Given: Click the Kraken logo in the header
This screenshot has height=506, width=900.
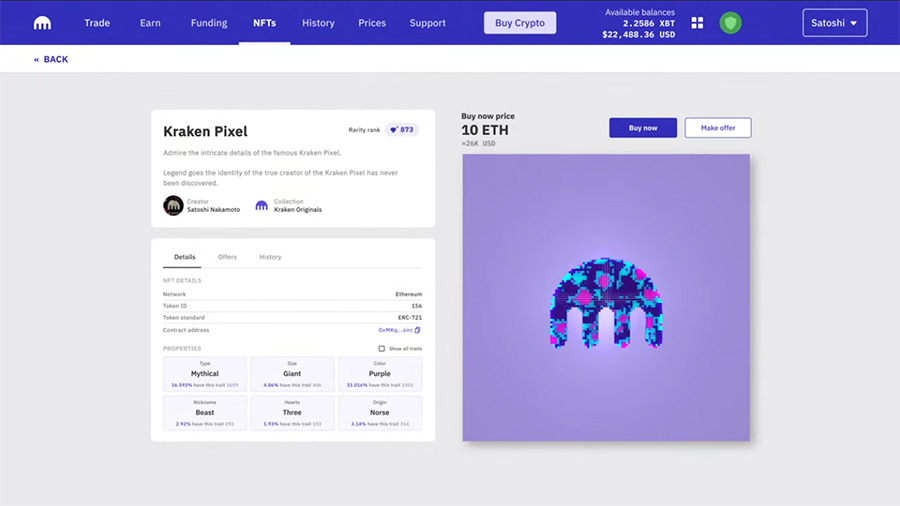Looking at the screenshot, I should pyautogui.click(x=42, y=23).
